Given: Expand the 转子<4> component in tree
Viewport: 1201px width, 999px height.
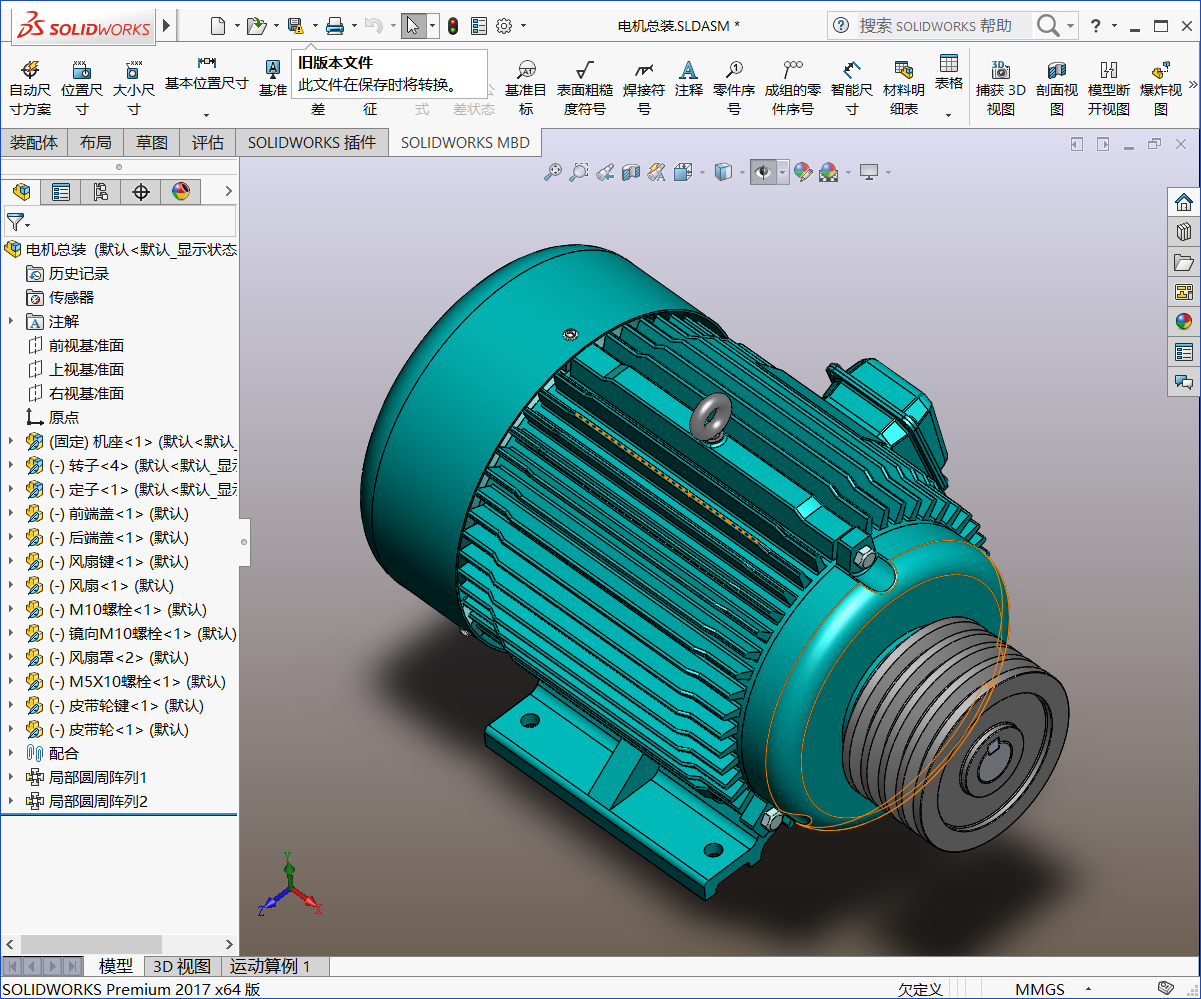Looking at the screenshot, I should (11, 465).
